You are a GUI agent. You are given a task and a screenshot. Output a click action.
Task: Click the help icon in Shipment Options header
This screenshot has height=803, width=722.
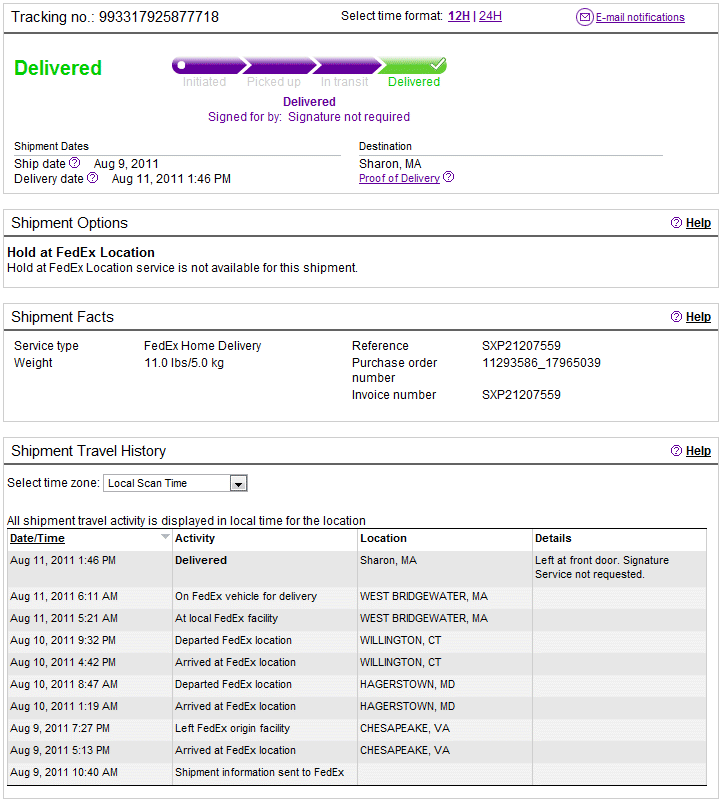pyautogui.click(x=676, y=223)
